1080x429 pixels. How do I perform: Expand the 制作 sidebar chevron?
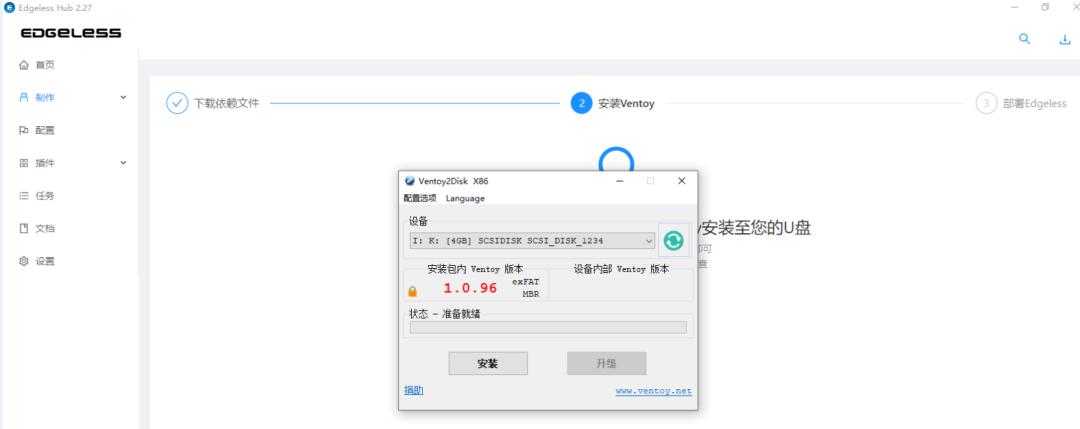click(123, 97)
